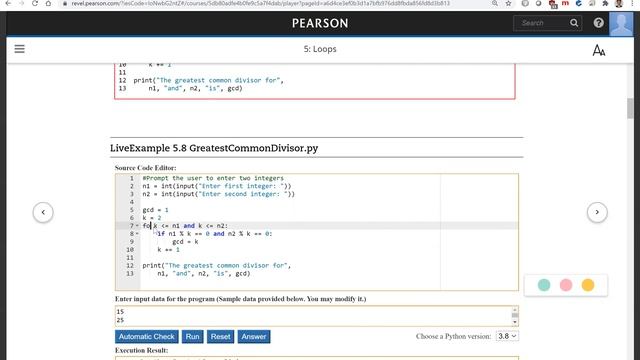Screen dimensions: 640x360
Task: Open the user profile avatar
Action: [x=621, y=24]
